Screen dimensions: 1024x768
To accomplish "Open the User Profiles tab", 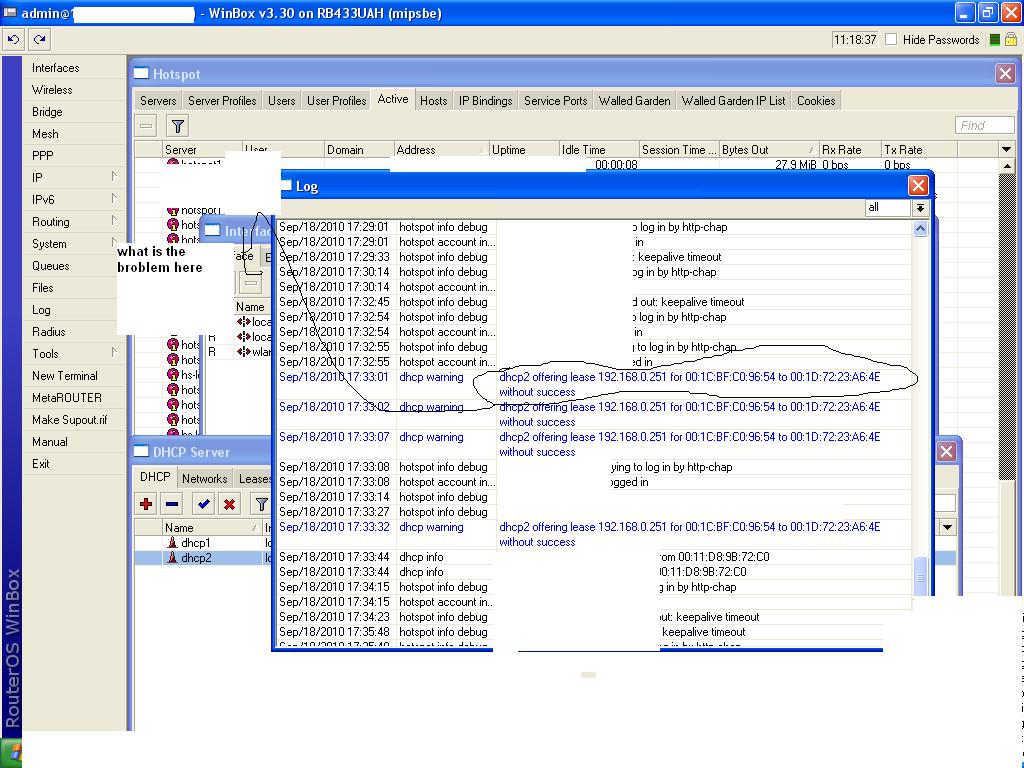I will pyautogui.click(x=336, y=101).
